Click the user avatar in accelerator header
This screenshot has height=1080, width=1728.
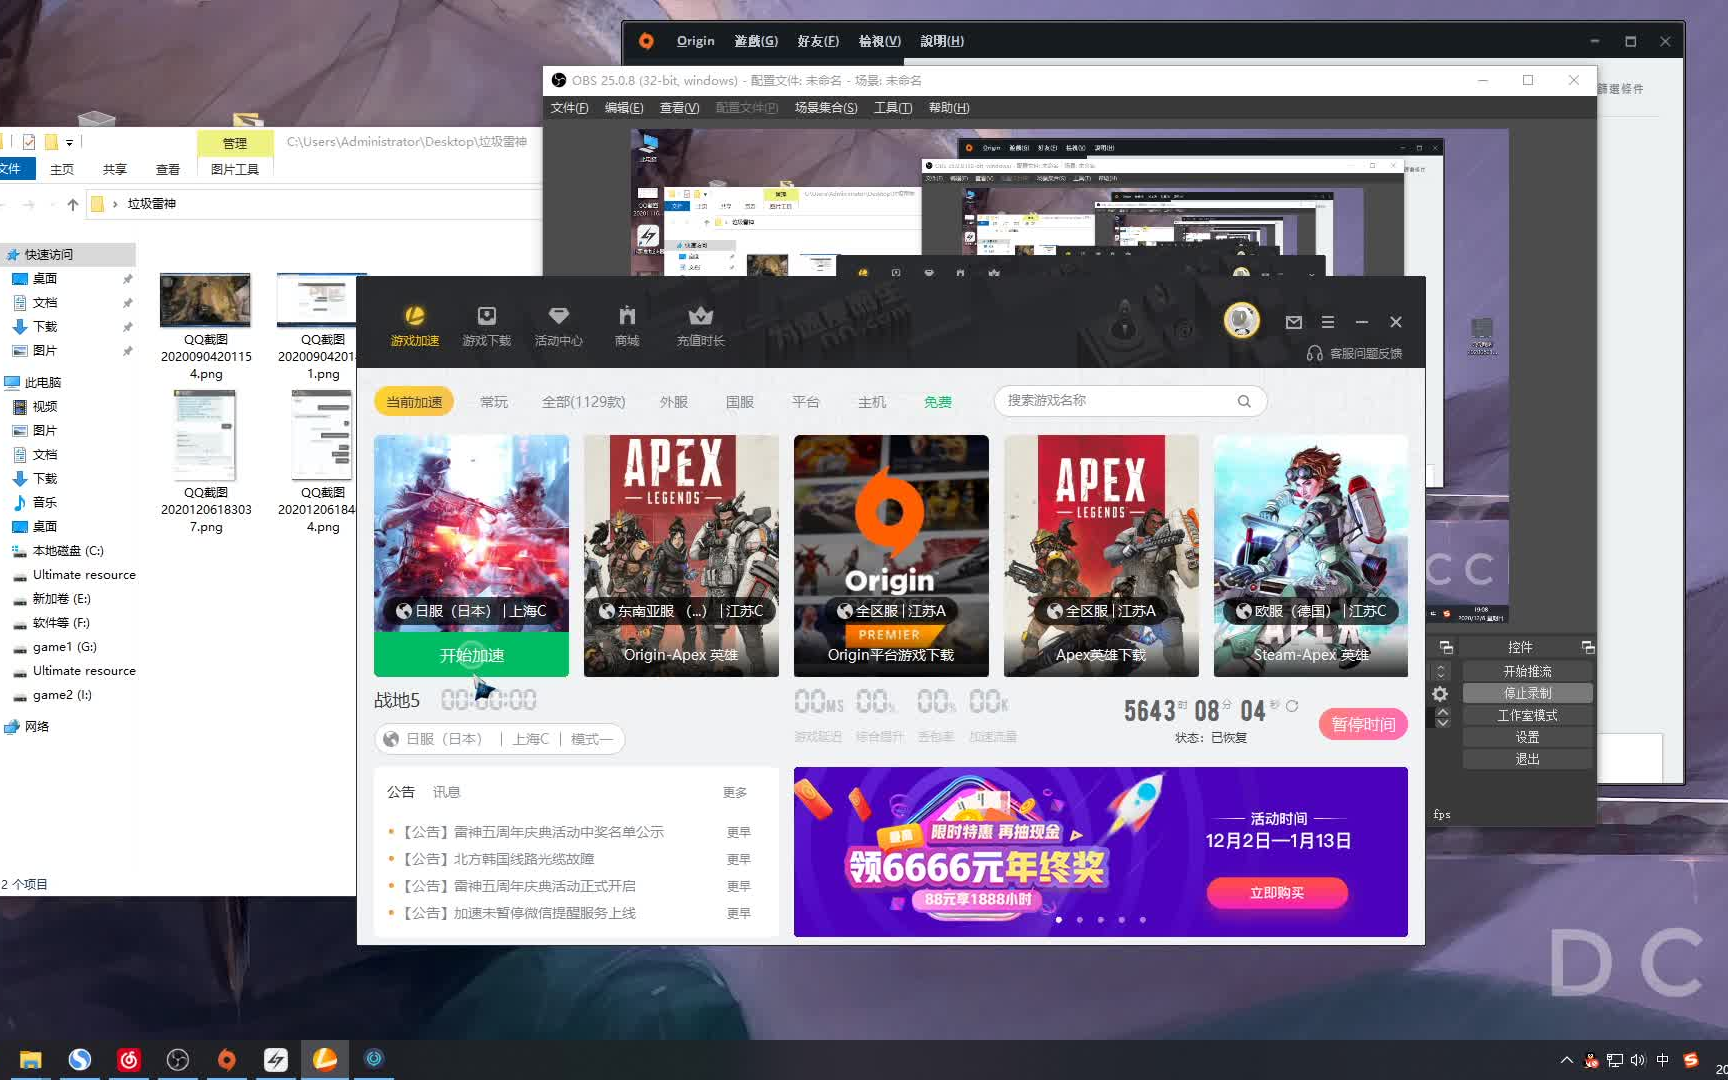(1242, 320)
